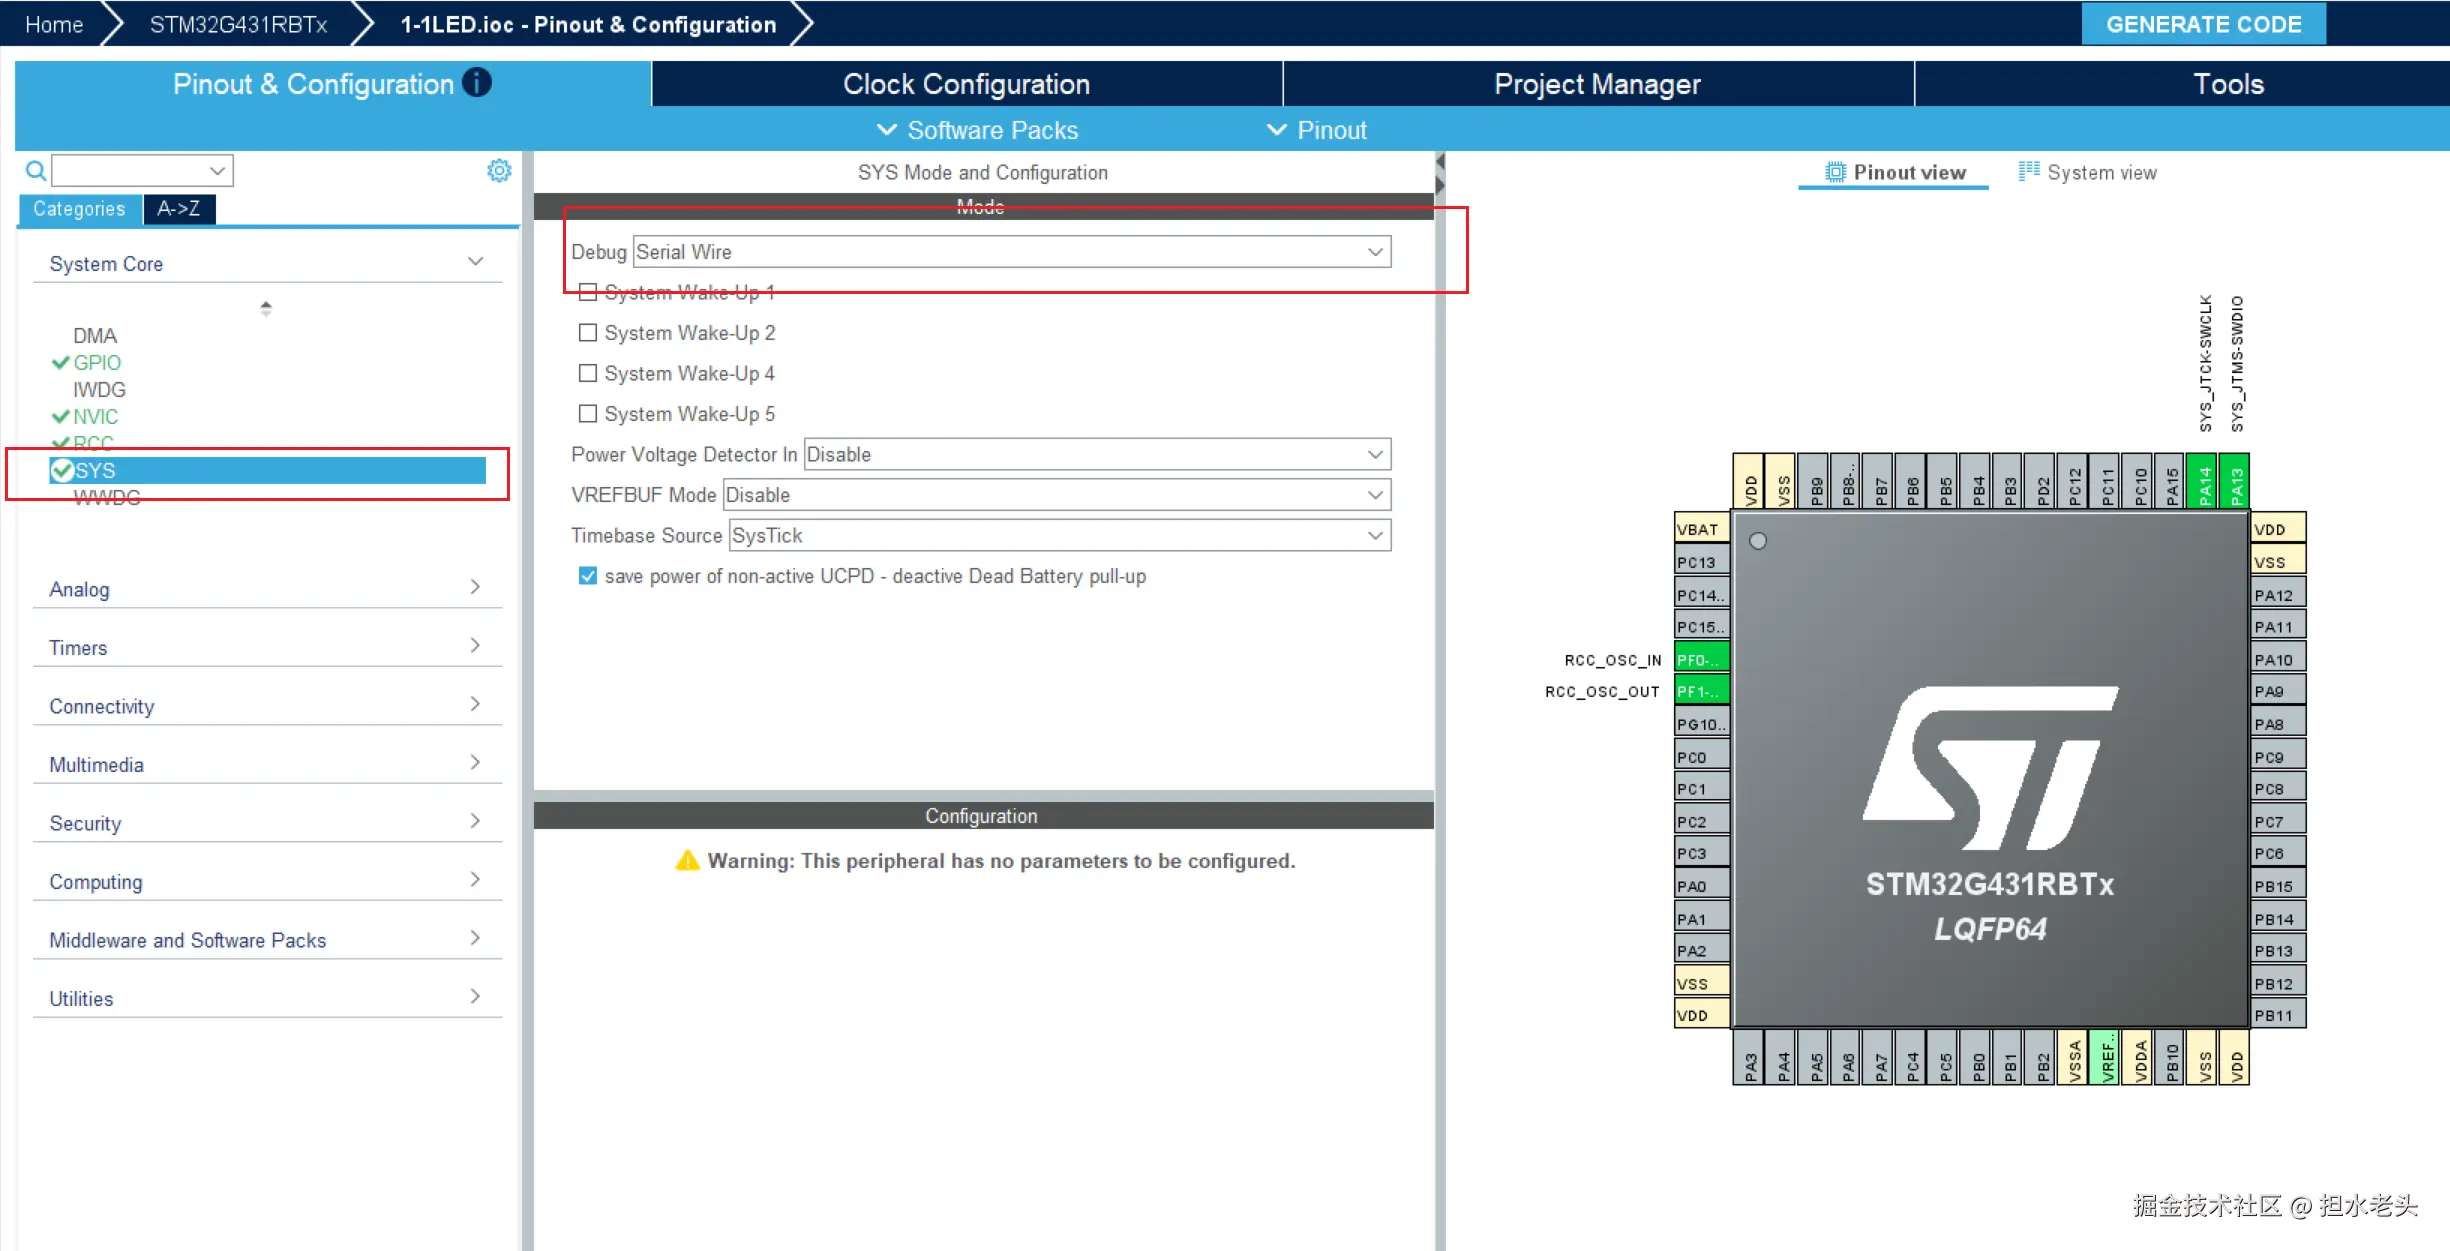2450x1251 pixels.
Task: Click the PA9 pin on the chip
Action: click(2279, 691)
